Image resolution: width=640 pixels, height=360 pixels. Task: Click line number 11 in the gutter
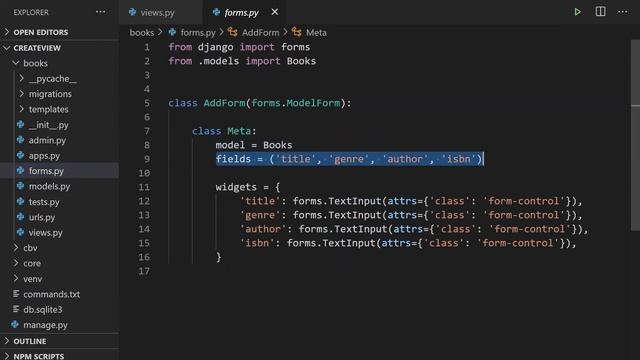(x=144, y=187)
